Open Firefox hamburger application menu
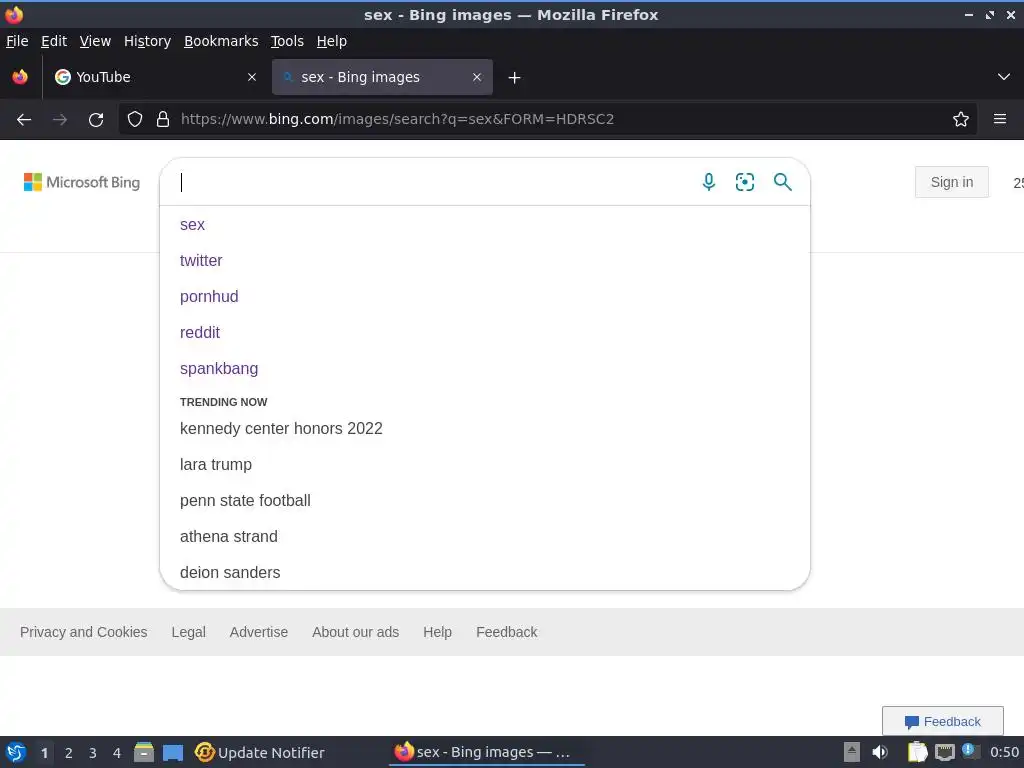The image size is (1024, 768). [1000, 119]
